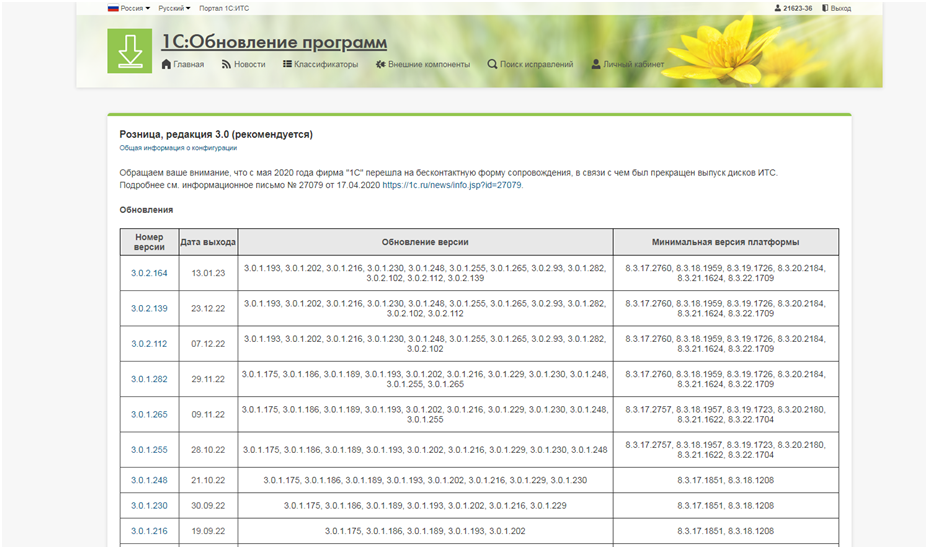Open version 3.0.2.139 link

[149, 308]
